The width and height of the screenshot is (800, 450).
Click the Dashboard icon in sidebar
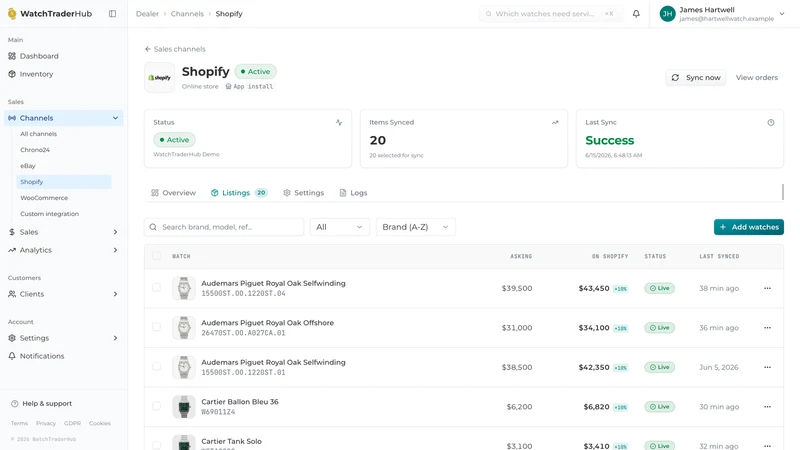point(12,56)
